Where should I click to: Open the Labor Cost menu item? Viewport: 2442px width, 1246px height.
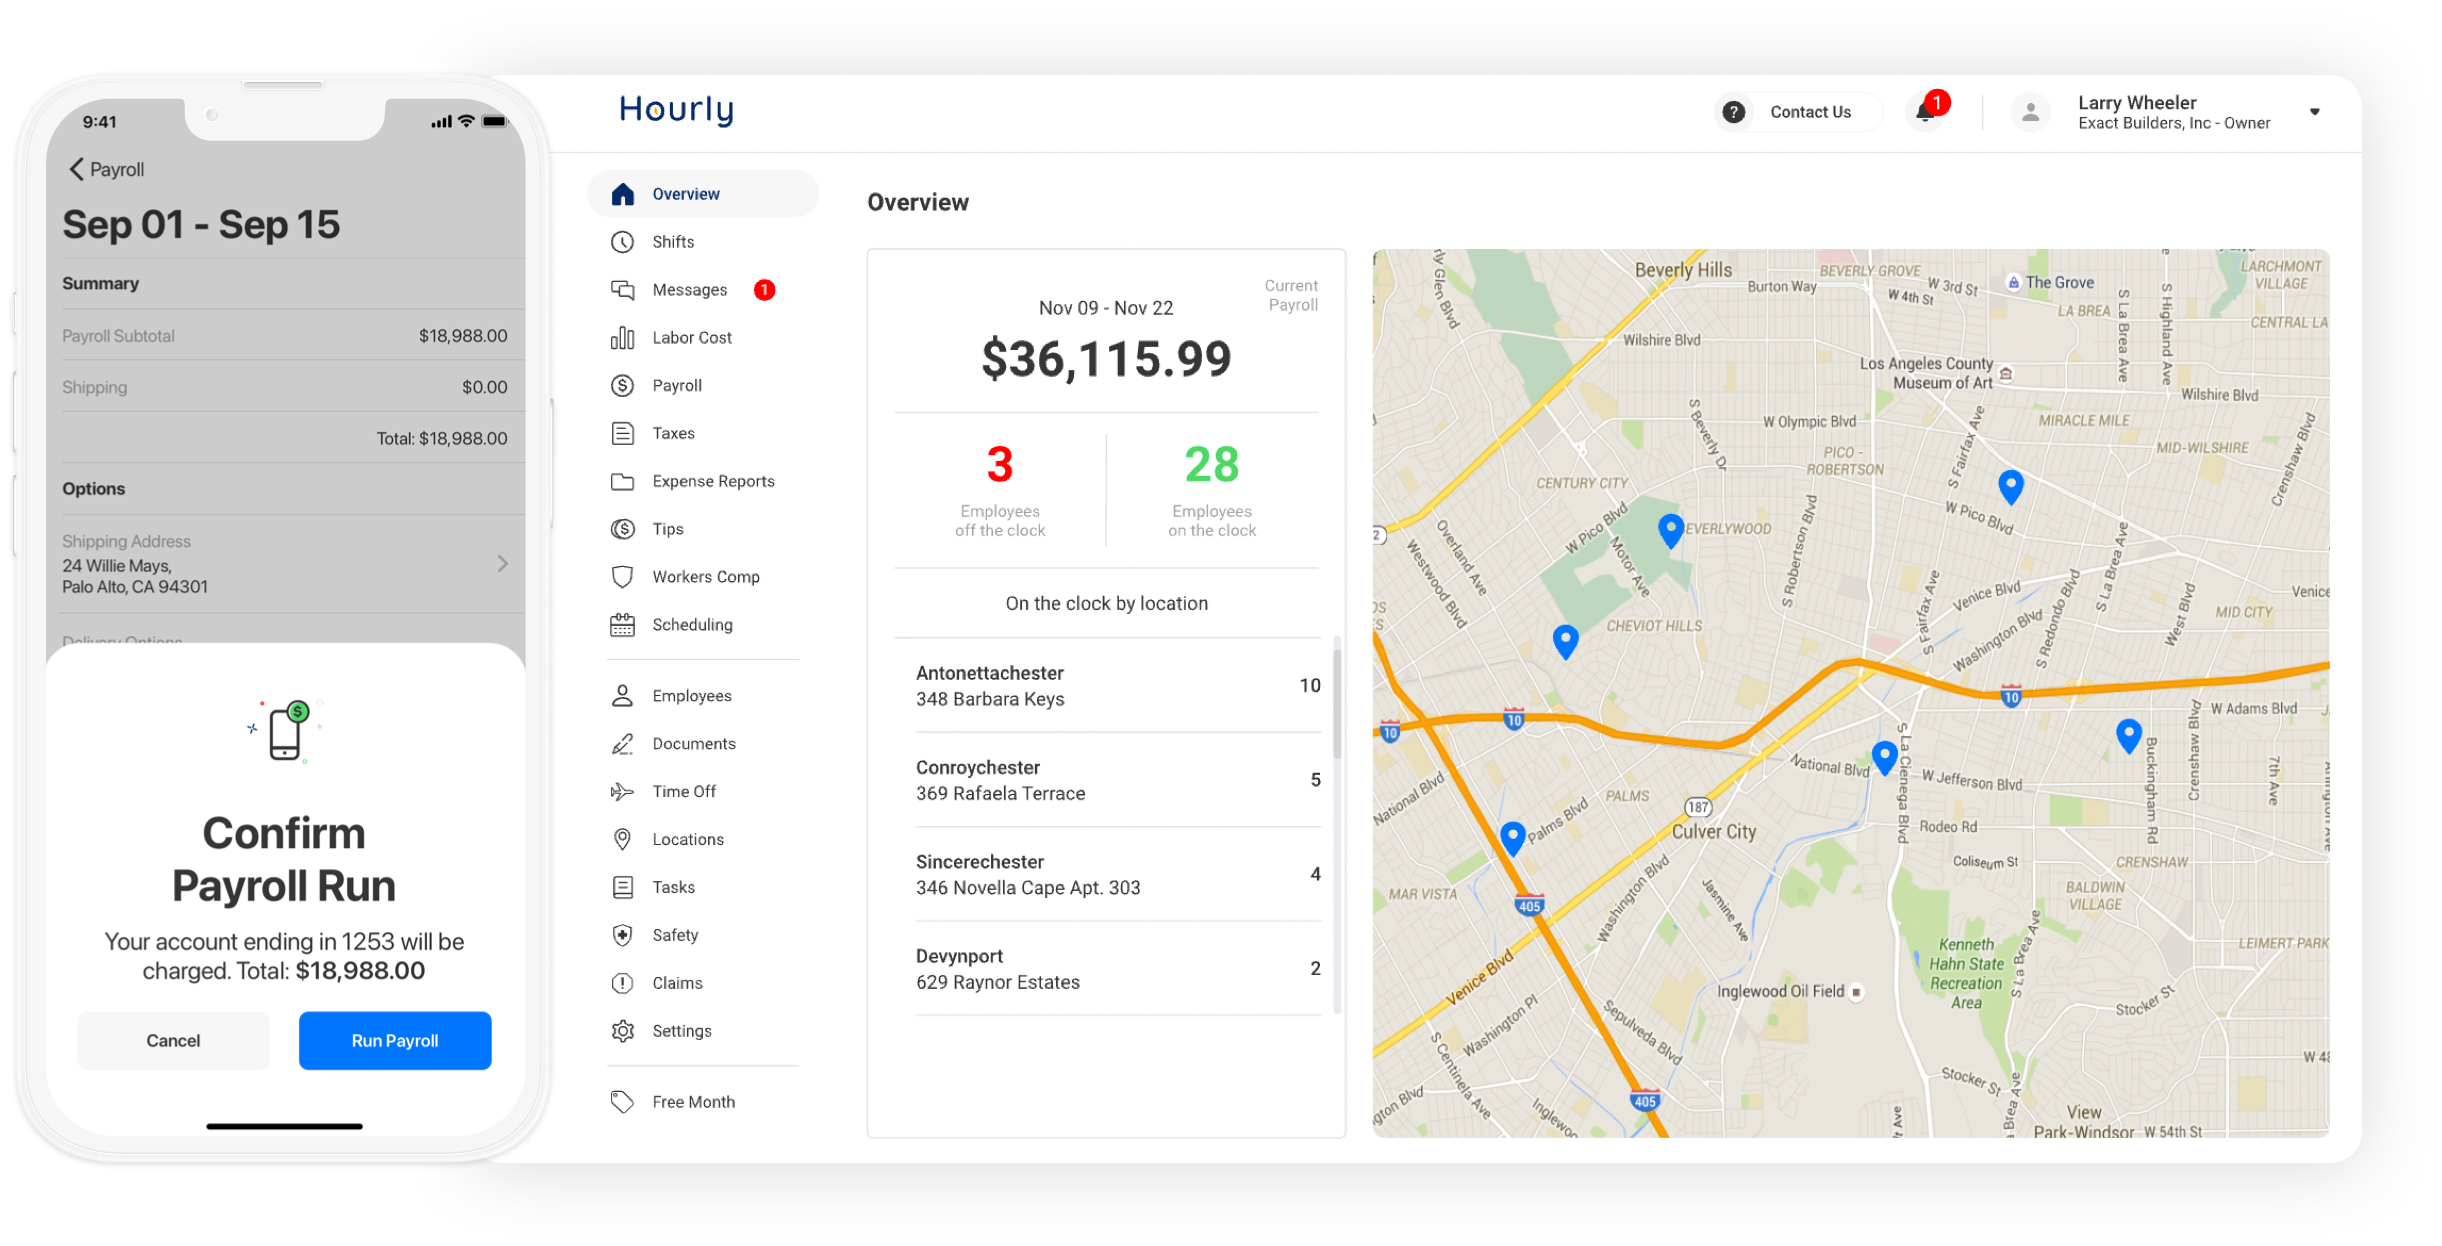pos(703,338)
